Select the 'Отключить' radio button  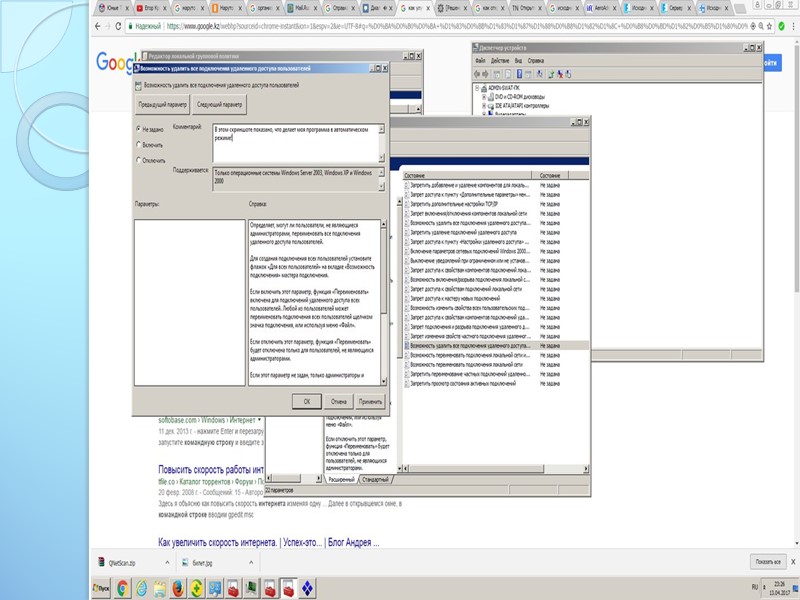click(x=138, y=160)
